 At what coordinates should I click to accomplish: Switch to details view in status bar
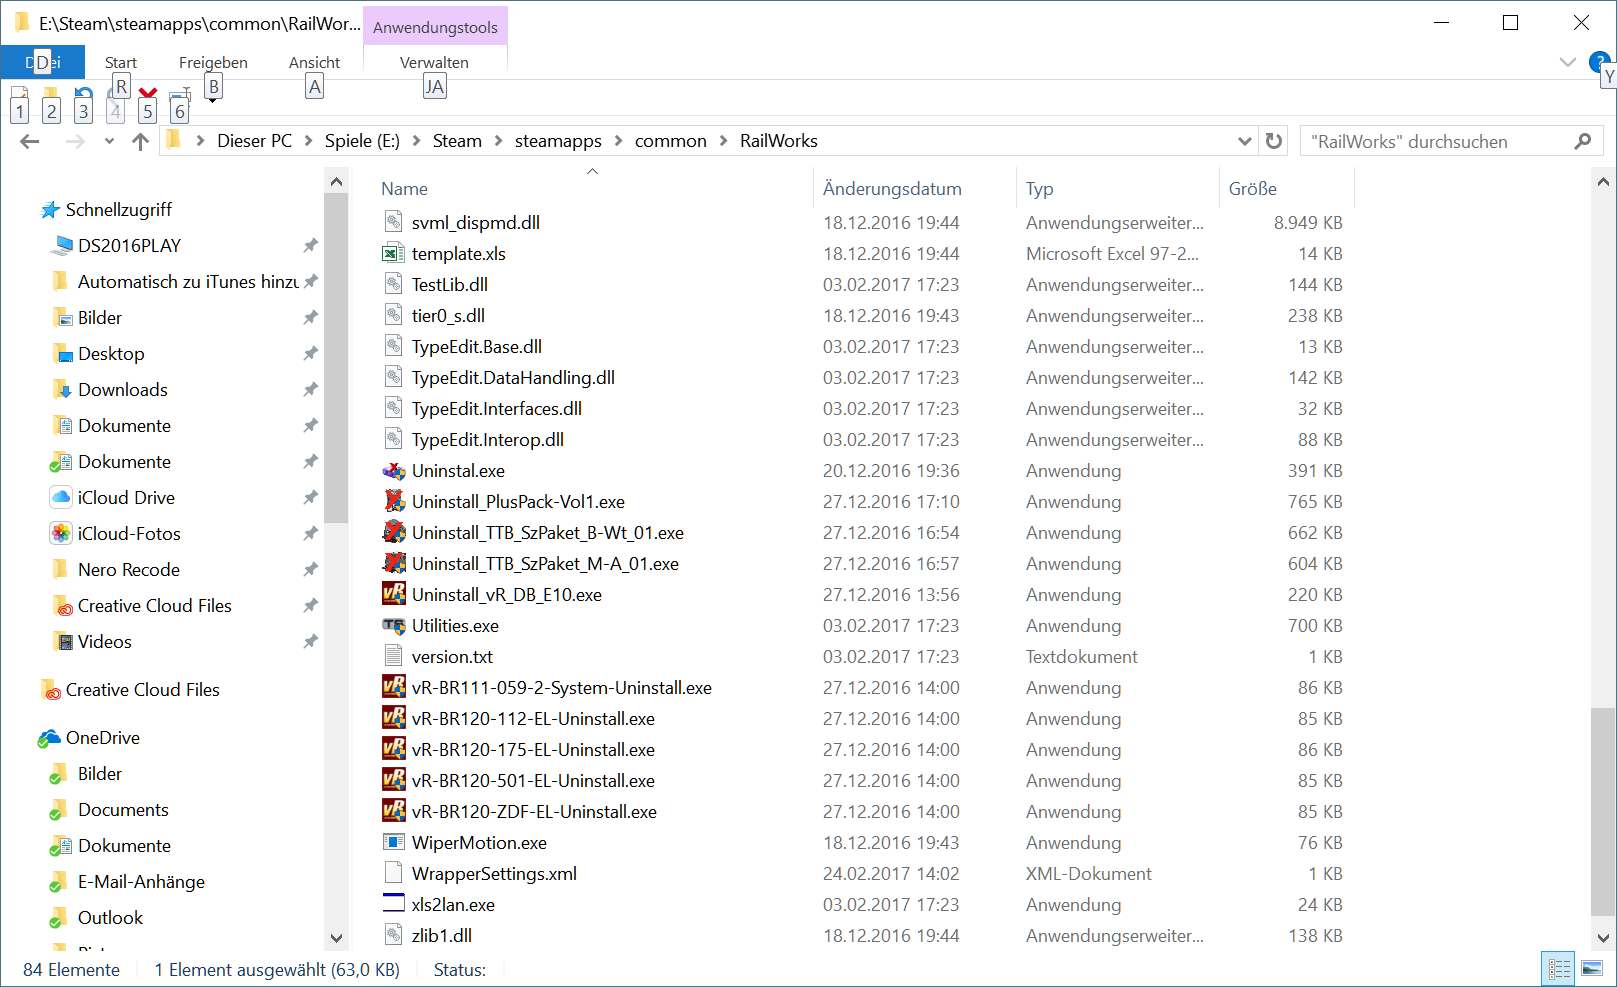[x=1559, y=968]
